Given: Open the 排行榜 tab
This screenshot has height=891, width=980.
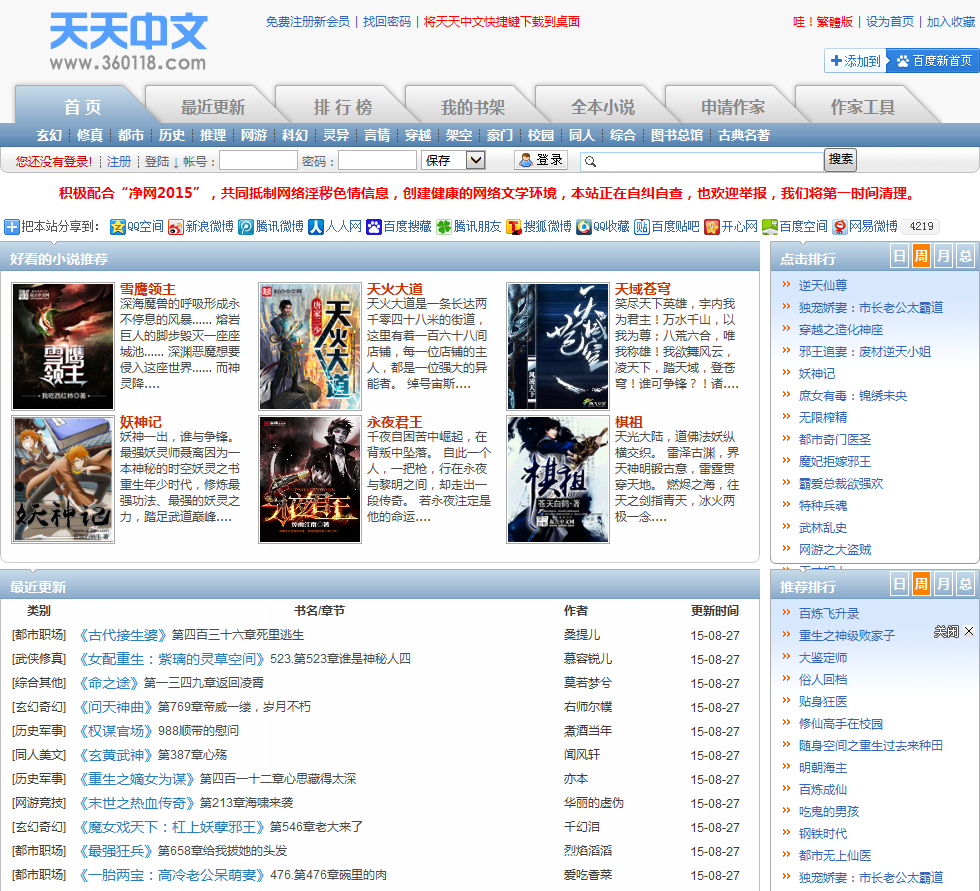Looking at the screenshot, I should click(x=342, y=107).
